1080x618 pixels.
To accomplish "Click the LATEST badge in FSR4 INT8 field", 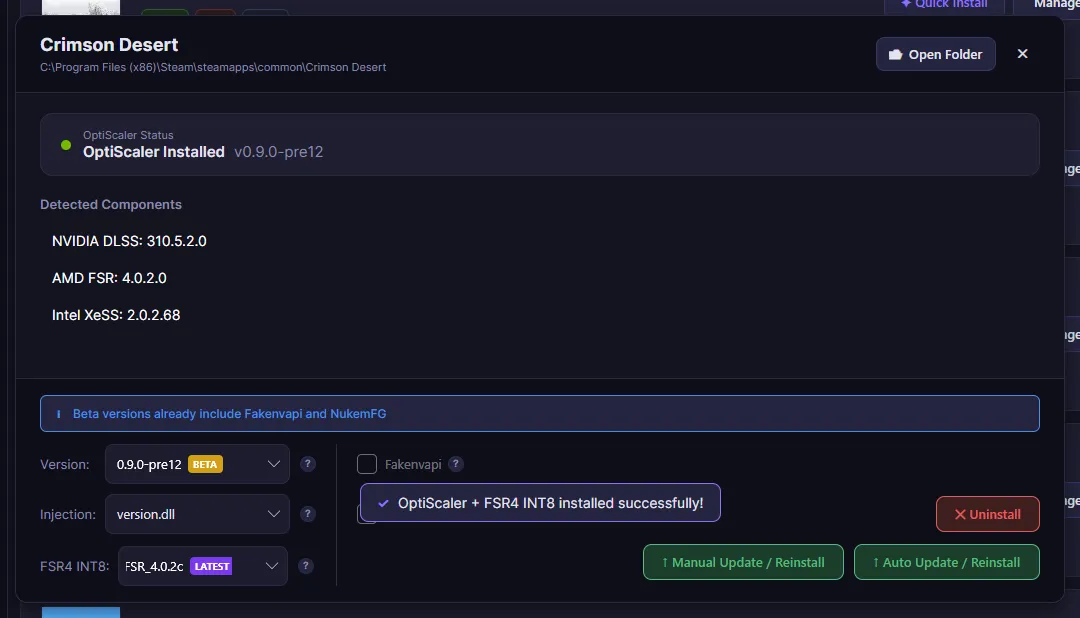I will point(211,566).
